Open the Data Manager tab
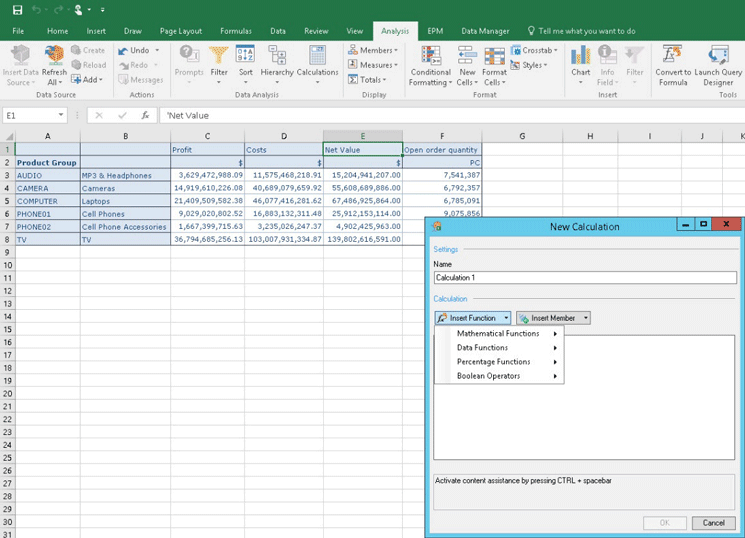The height and width of the screenshot is (538, 745). [485, 31]
